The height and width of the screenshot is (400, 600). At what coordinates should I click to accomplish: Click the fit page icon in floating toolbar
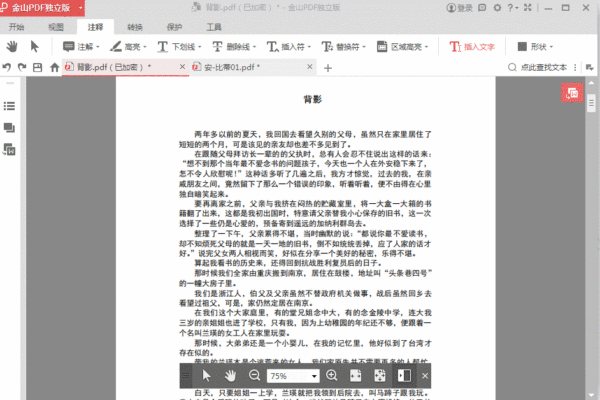point(380,375)
